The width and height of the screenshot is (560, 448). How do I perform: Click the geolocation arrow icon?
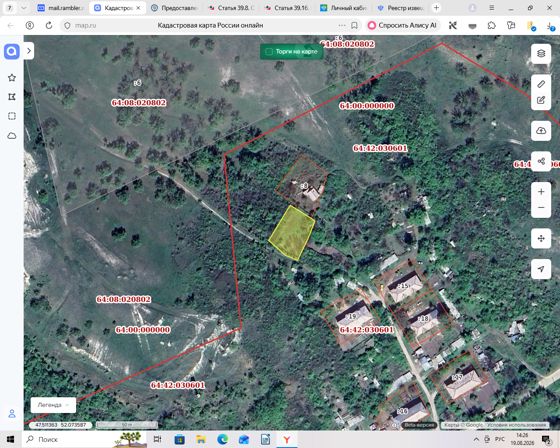pos(541,269)
